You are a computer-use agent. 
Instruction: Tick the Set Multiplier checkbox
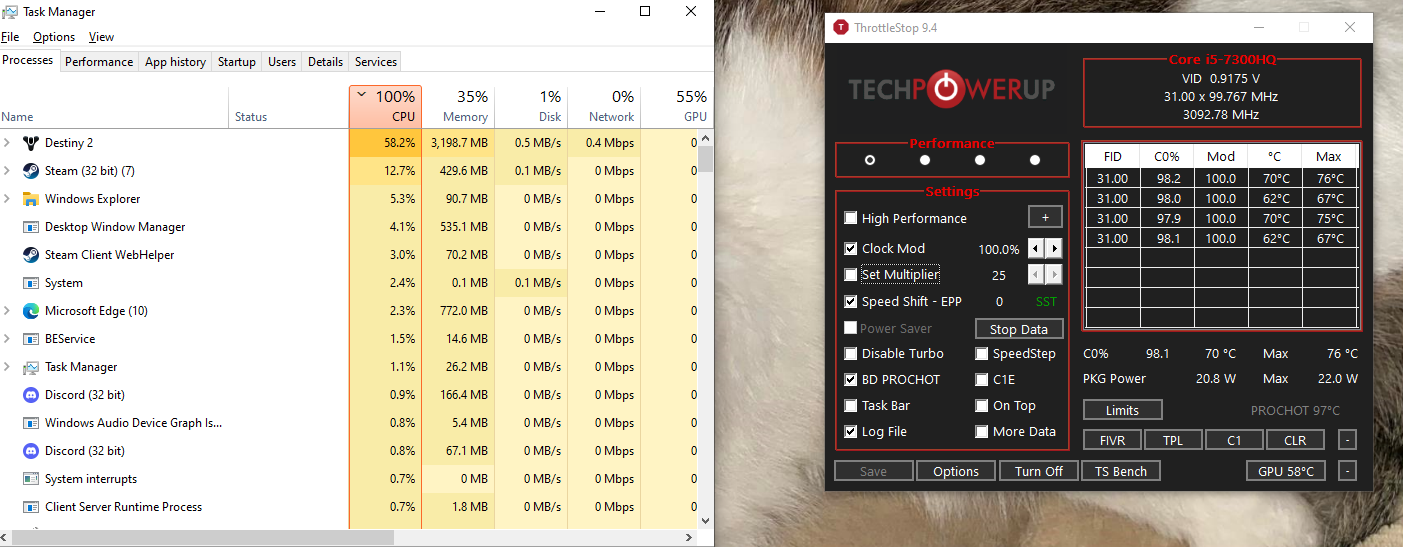point(851,274)
